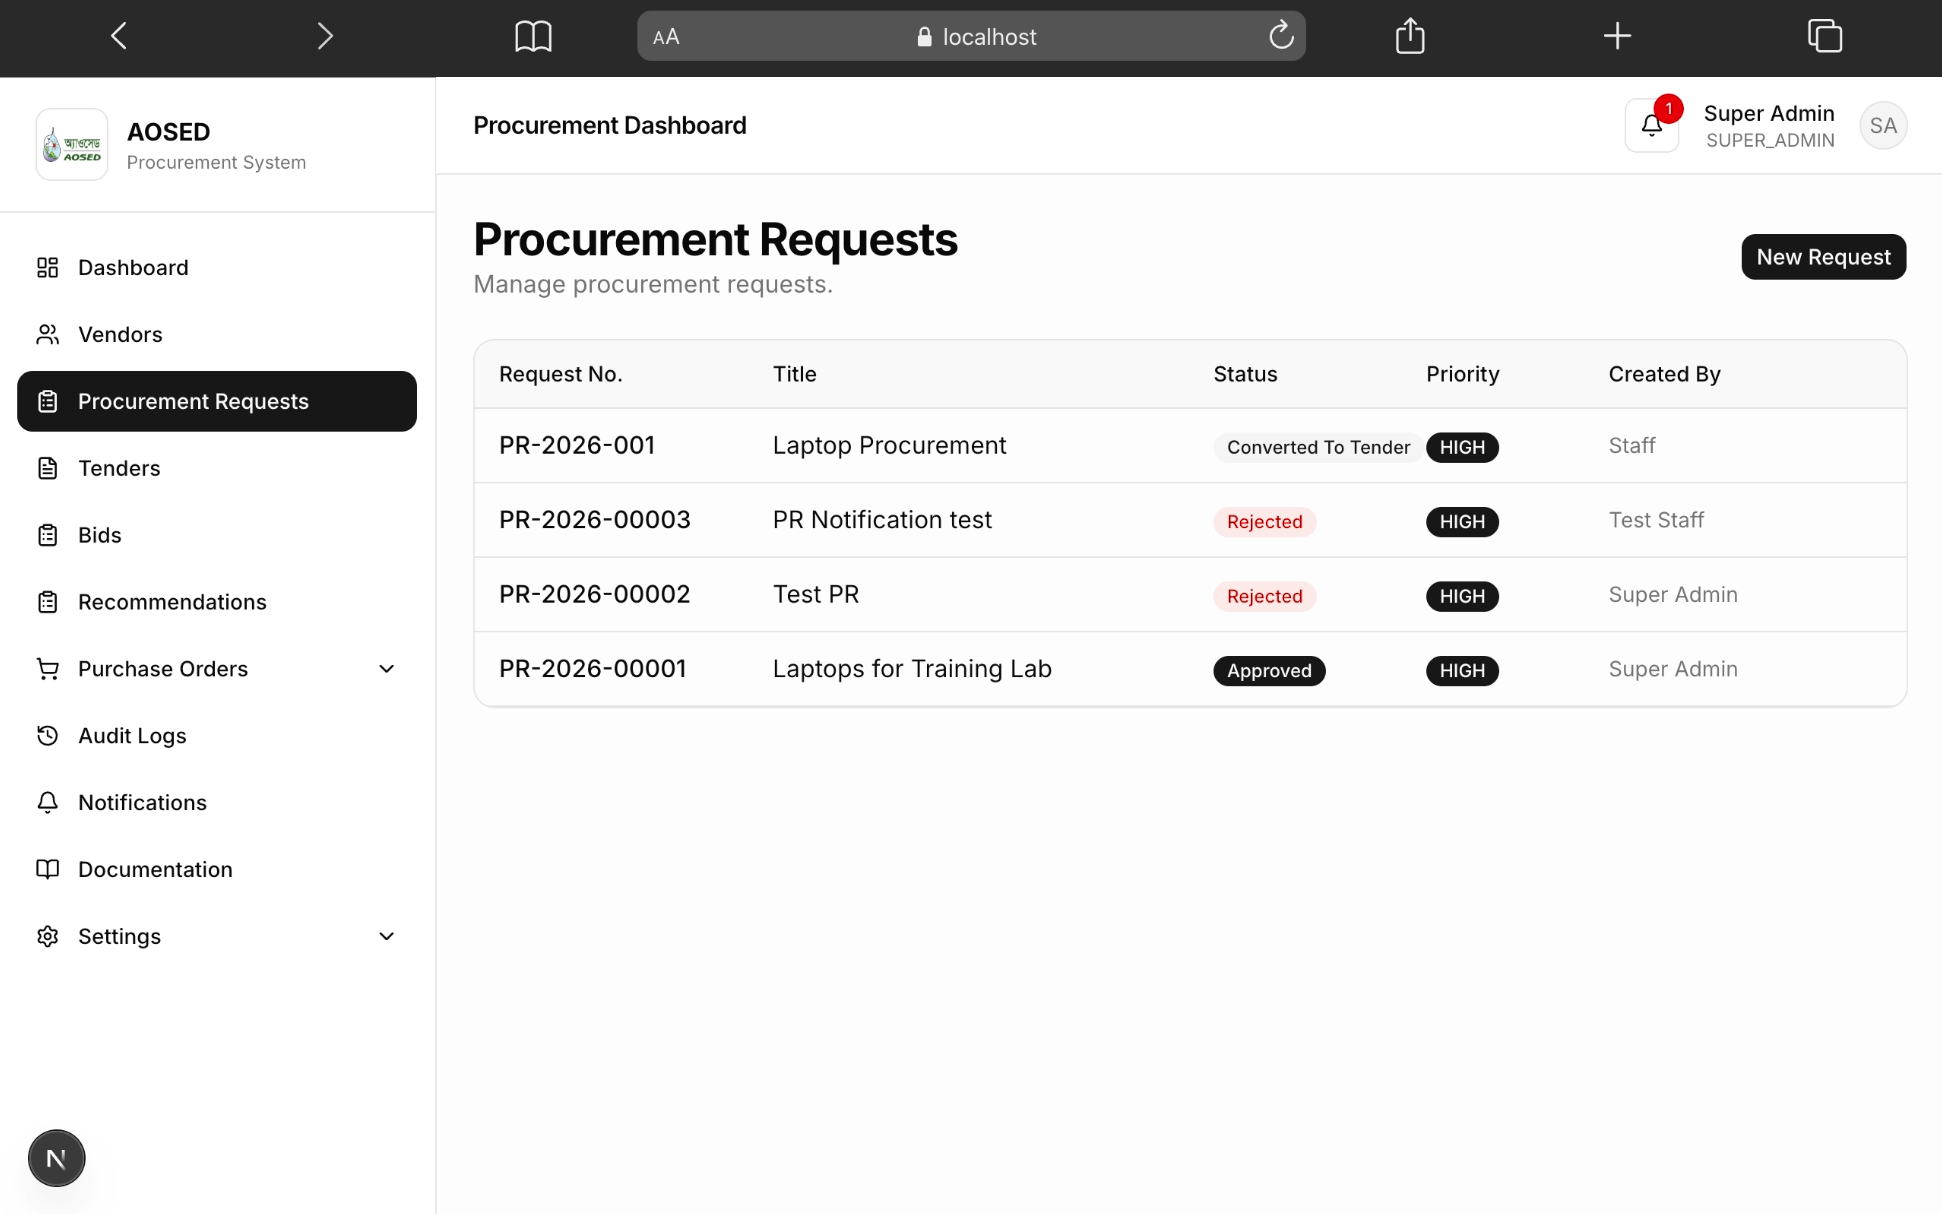This screenshot has height=1214, width=1942.
Task: Open browser bookmarks book icon
Action: coord(533,37)
